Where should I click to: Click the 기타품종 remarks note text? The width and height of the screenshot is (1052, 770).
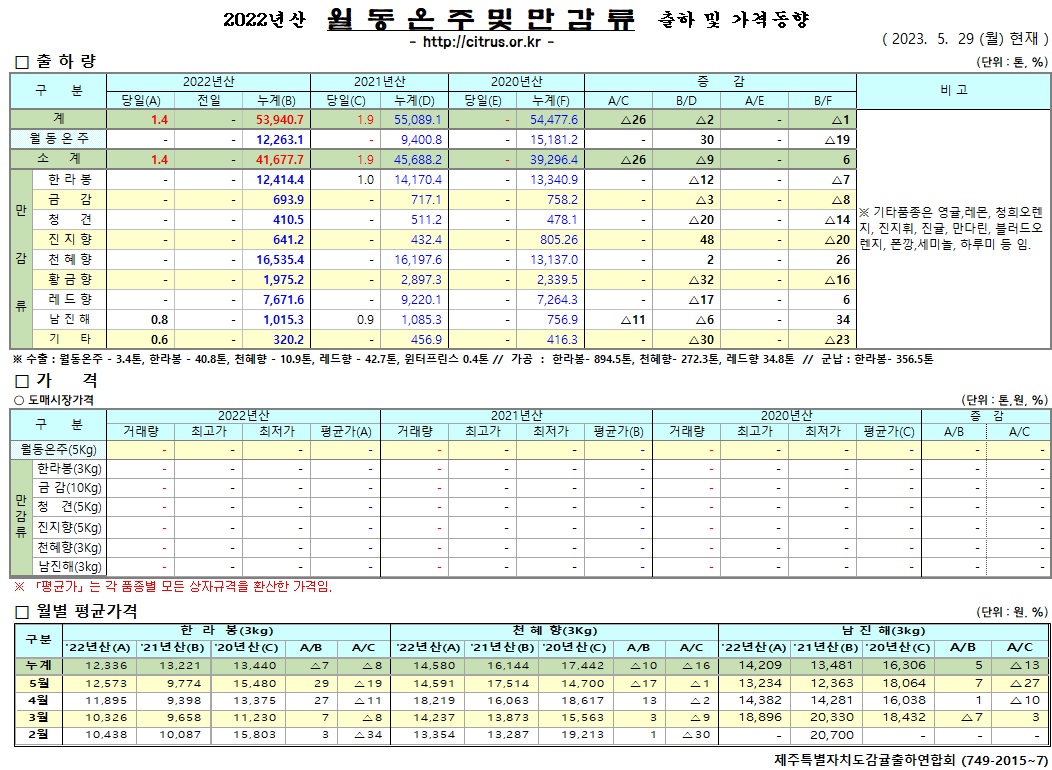click(951, 228)
